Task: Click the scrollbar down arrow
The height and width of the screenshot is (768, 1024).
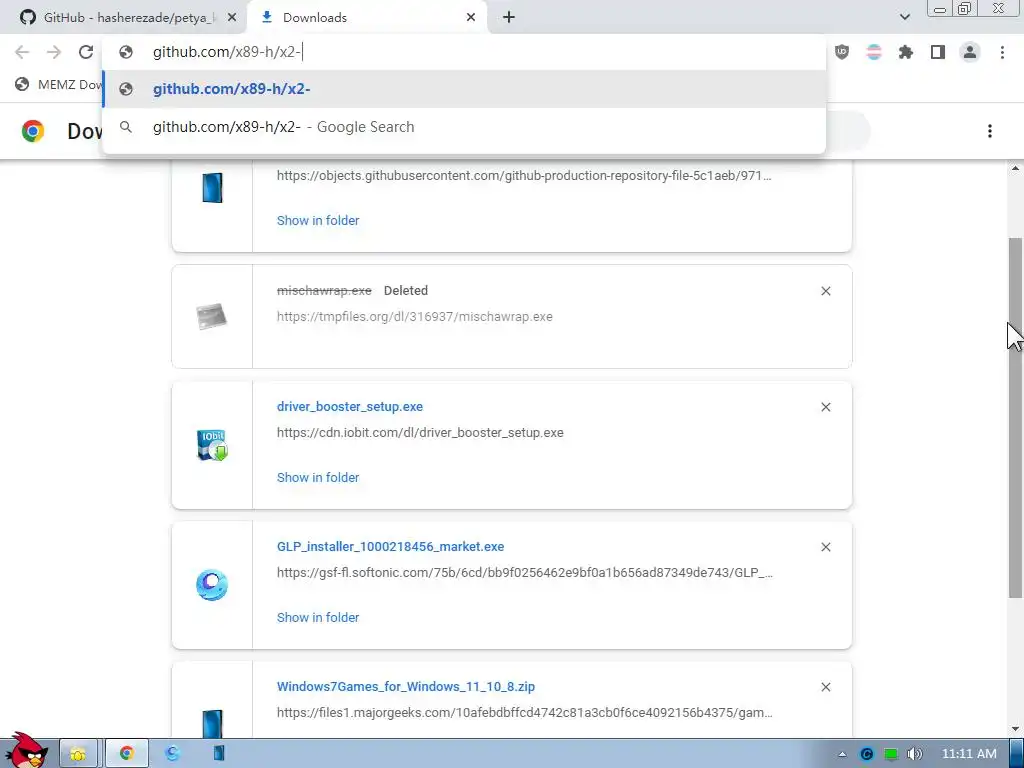Action: pyautogui.click(x=1015, y=729)
